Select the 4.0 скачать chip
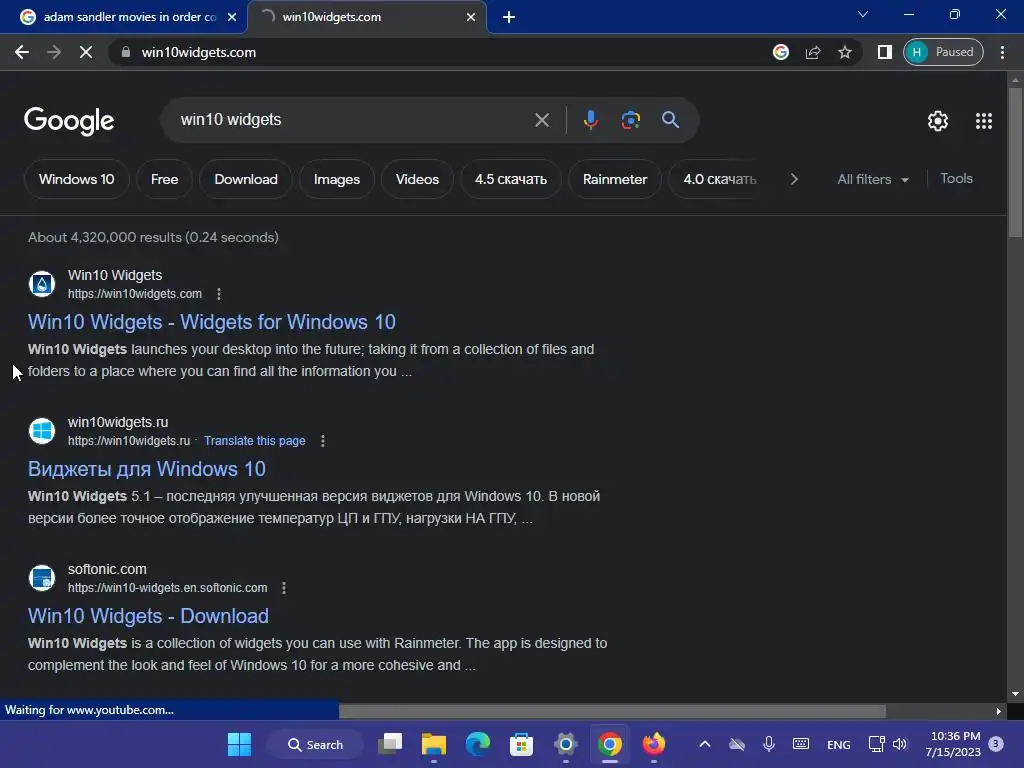 click(x=720, y=179)
